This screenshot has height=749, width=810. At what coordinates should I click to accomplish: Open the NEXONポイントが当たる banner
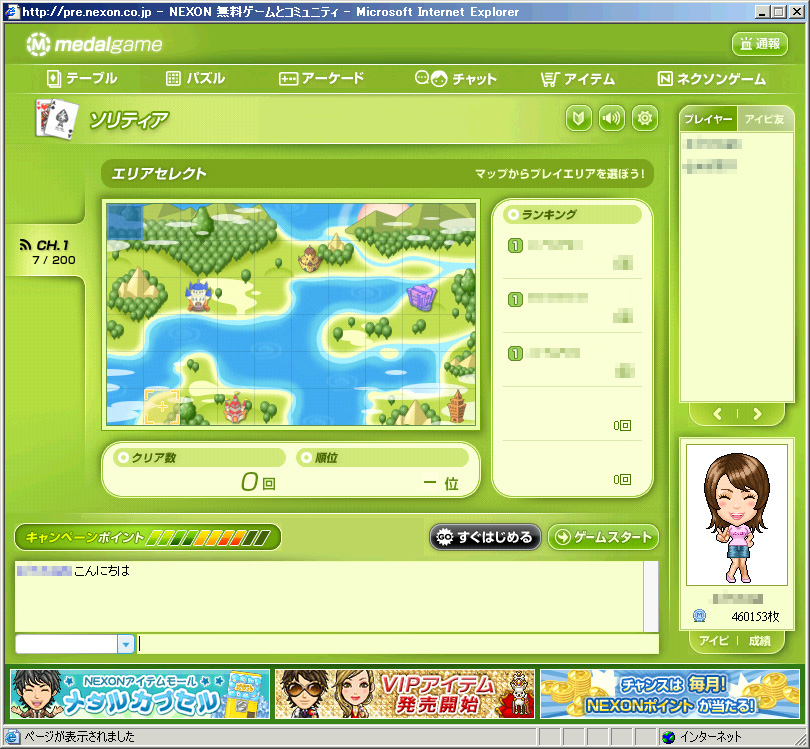coord(670,694)
